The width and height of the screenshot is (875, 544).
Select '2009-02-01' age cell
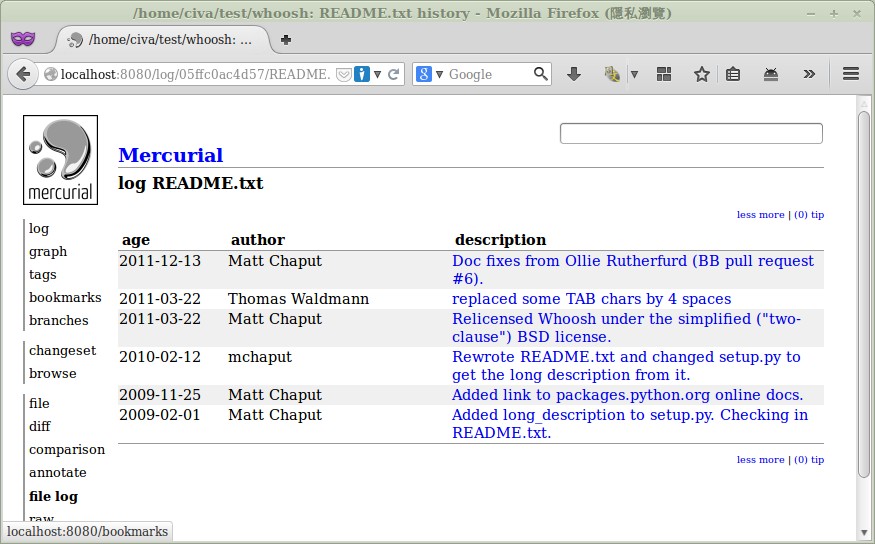tap(160, 415)
